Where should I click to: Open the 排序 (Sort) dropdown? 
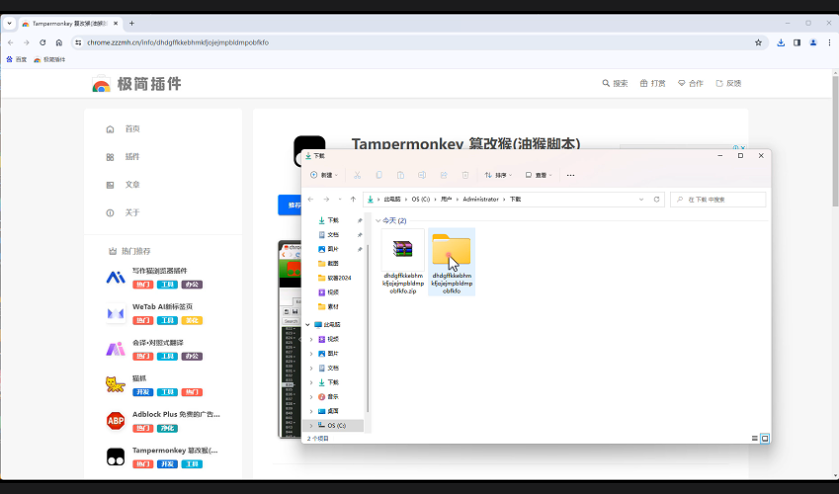pyautogui.click(x=499, y=175)
